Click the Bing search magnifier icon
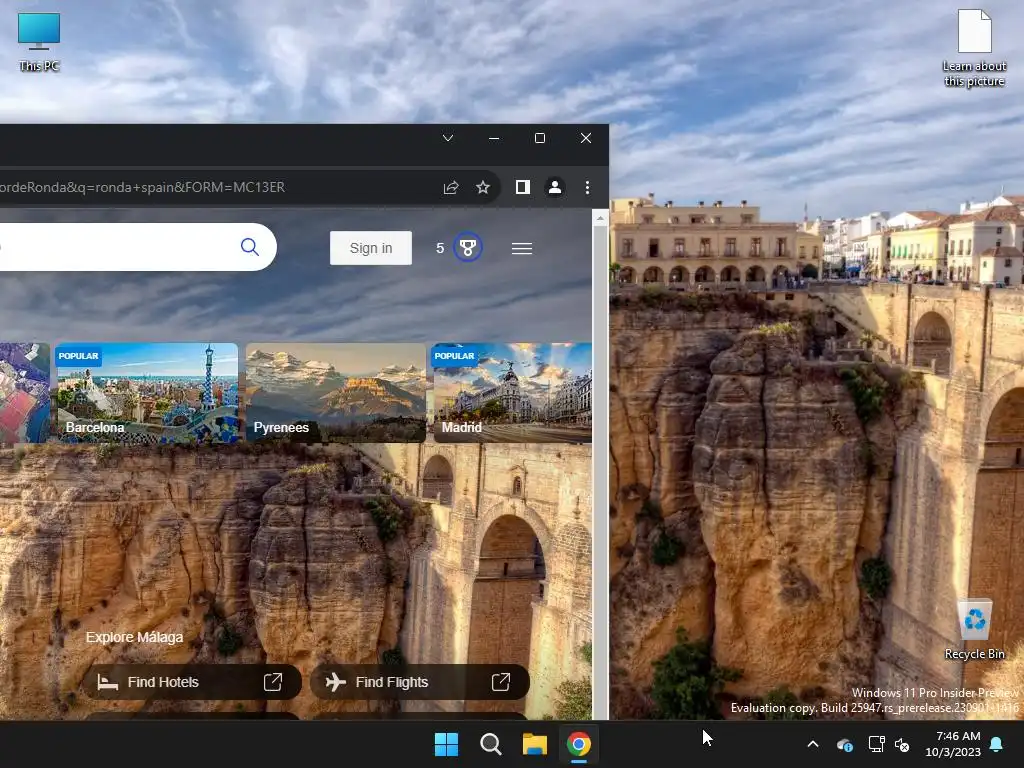1024x768 pixels. click(x=249, y=247)
